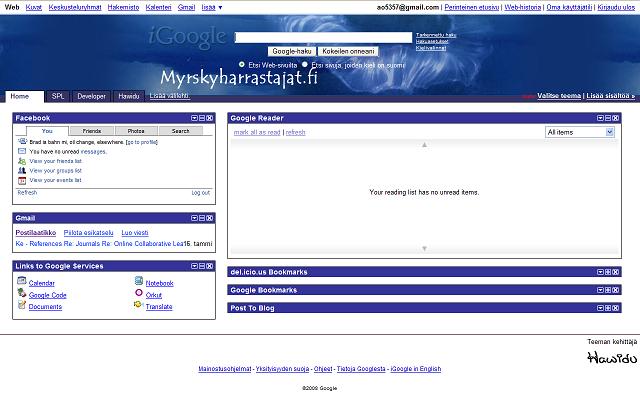Expand the del.icio.us Bookmarks gadget
The image size is (640, 395).
click(x=608, y=272)
